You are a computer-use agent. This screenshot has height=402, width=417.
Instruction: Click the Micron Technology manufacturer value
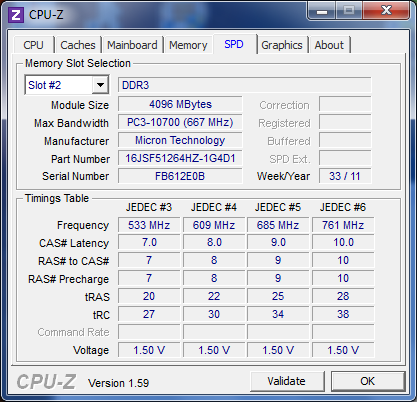pyautogui.click(x=180, y=140)
